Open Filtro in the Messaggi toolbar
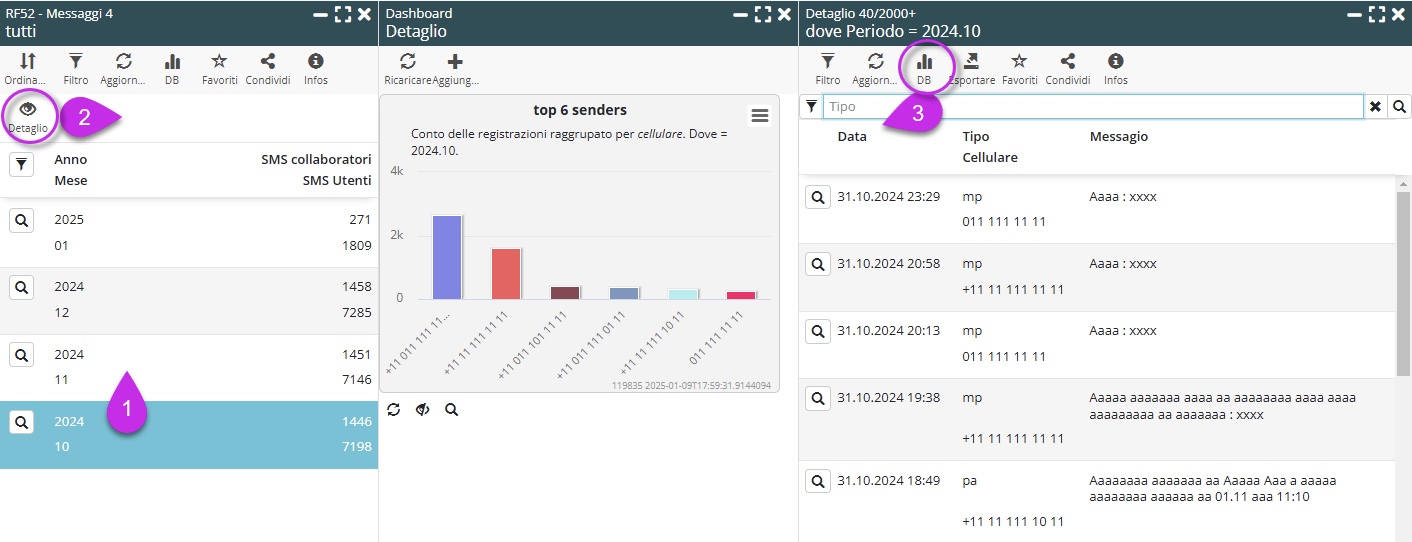 [x=76, y=68]
